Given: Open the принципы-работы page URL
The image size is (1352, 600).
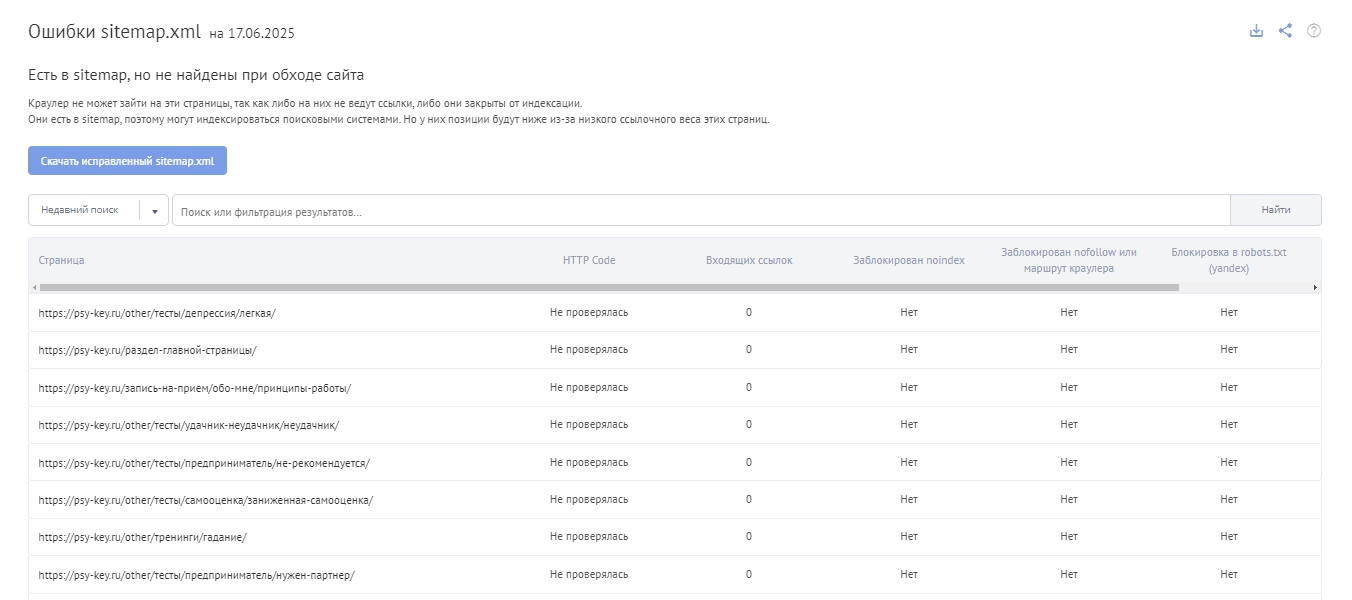Looking at the screenshot, I should [x=195, y=388].
